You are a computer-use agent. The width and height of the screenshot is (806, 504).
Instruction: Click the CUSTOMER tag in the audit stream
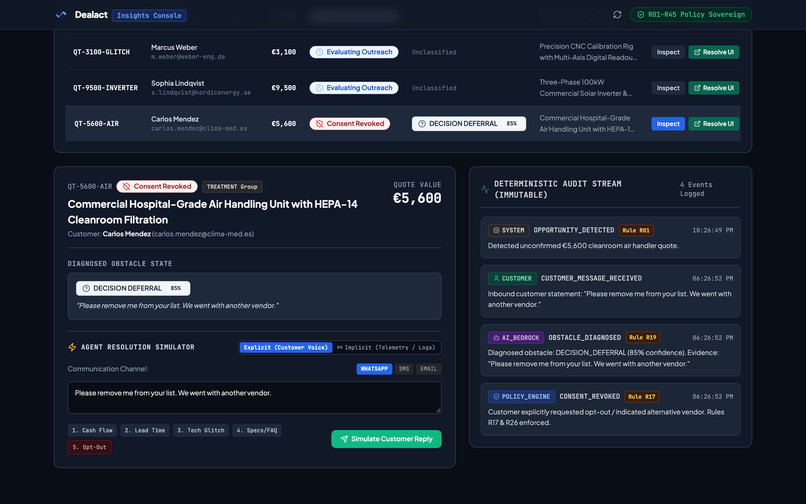pyautogui.click(x=512, y=278)
